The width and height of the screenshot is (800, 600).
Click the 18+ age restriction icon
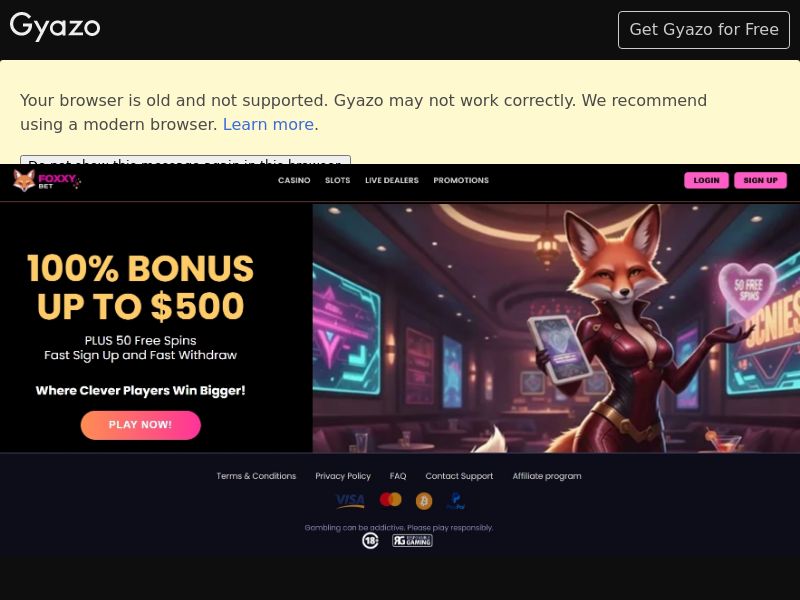point(370,541)
